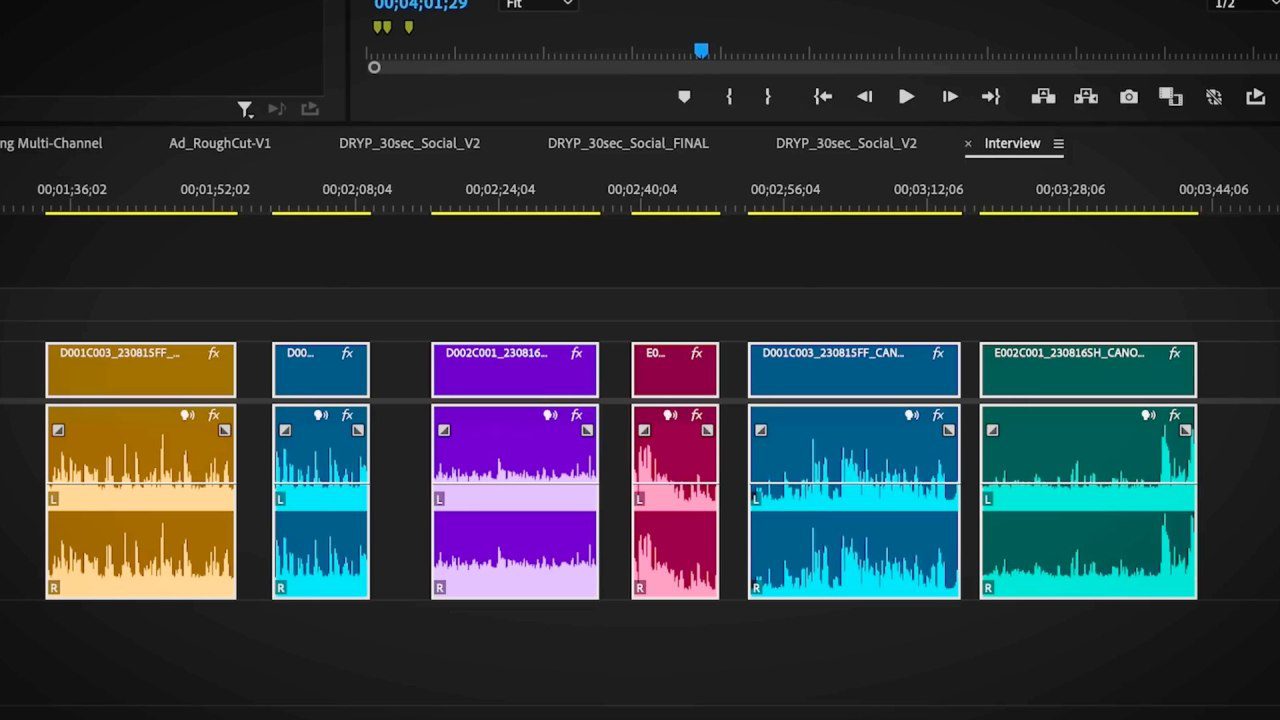1280x720 pixels.
Task: Click the play-audio note icon in the left panel
Action: (277, 109)
